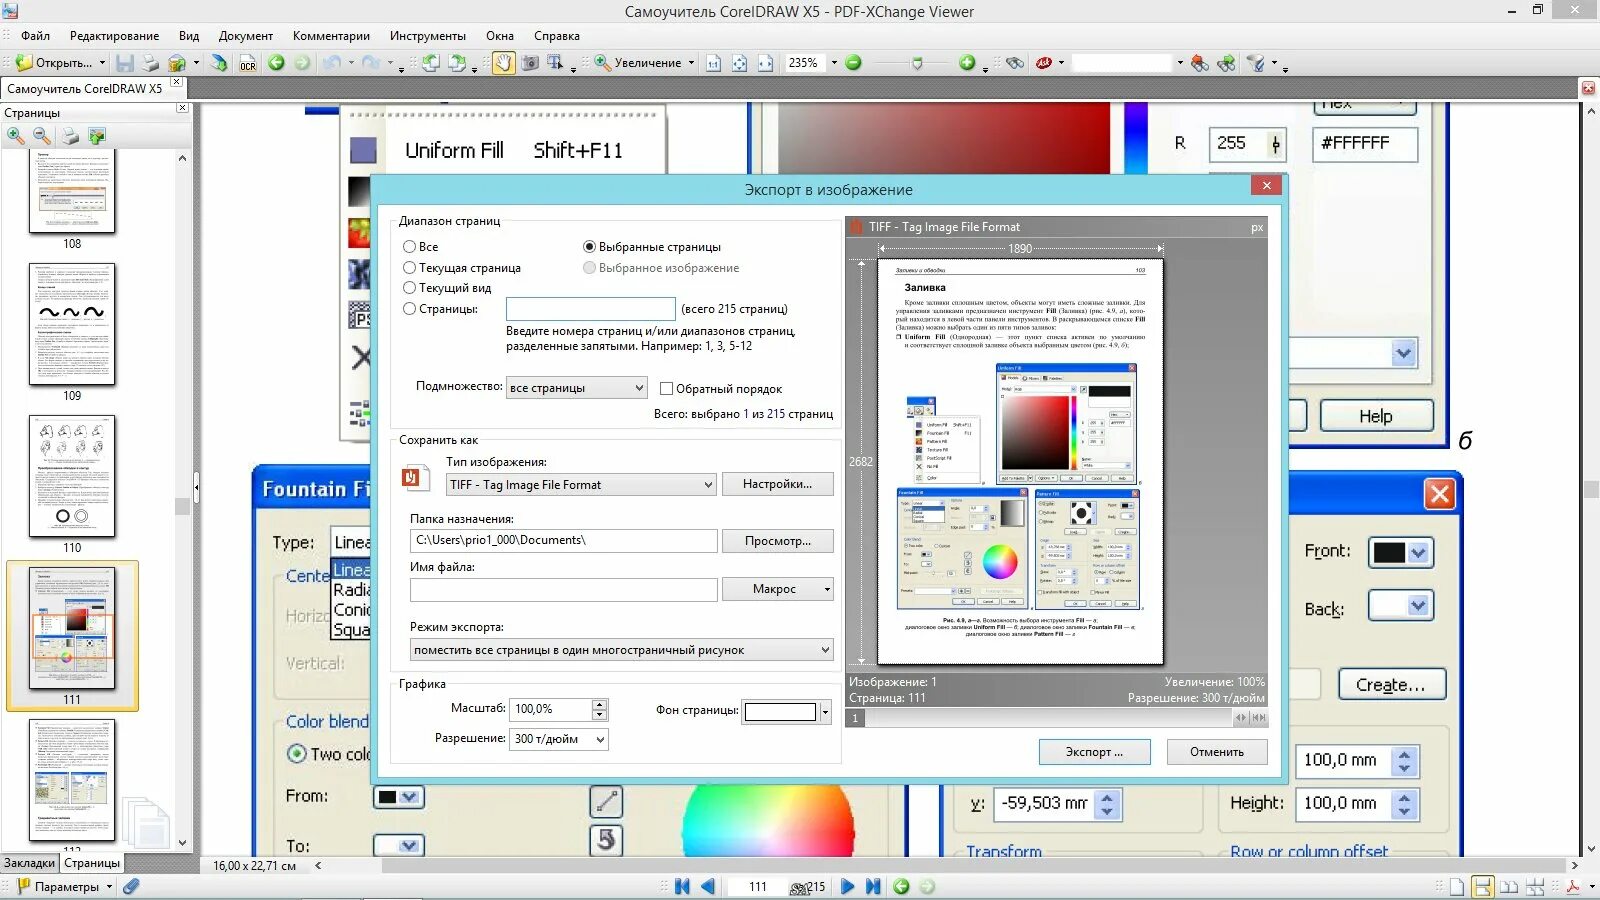Viewport: 1600px width, 900px height.
Task: Open the 'Справка' menu
Action: (557, 36)
